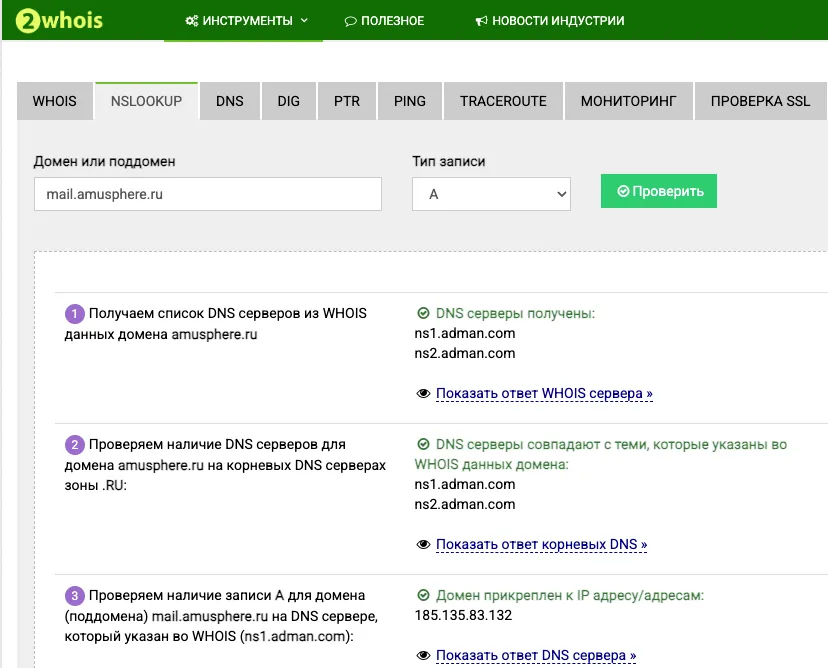Go to НОВОСТИ ИНДУСТРИИ
The image size is (828, 668).
tap(558, 21)
